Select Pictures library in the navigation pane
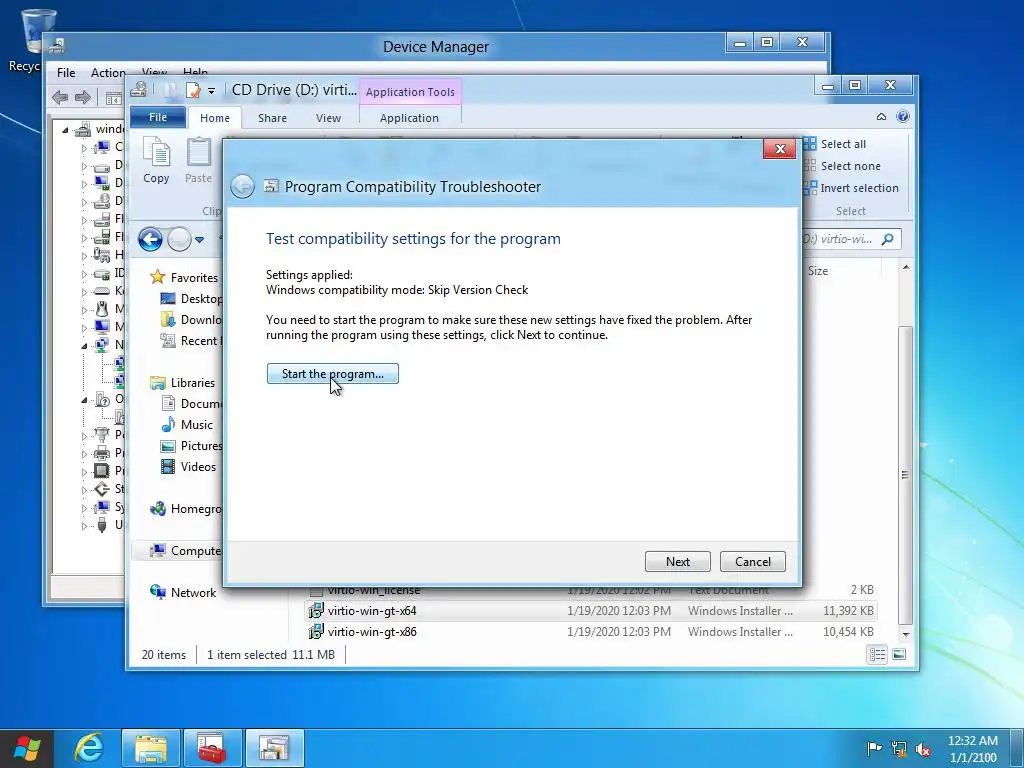Image resolution: width=1024 pixels, height=768 pixels. point(191,445)
